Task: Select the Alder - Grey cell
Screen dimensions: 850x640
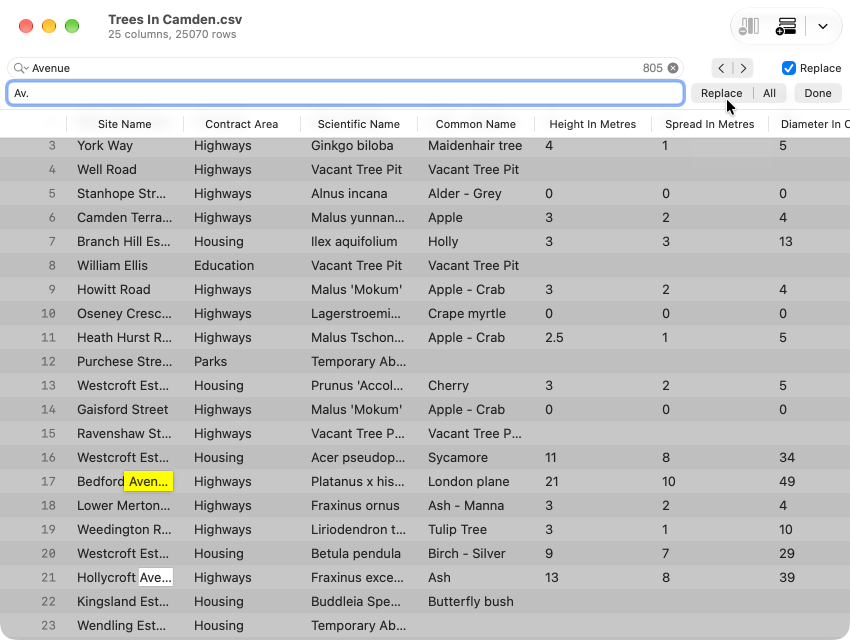Action: pyautogui.click(x=476, y=193)
